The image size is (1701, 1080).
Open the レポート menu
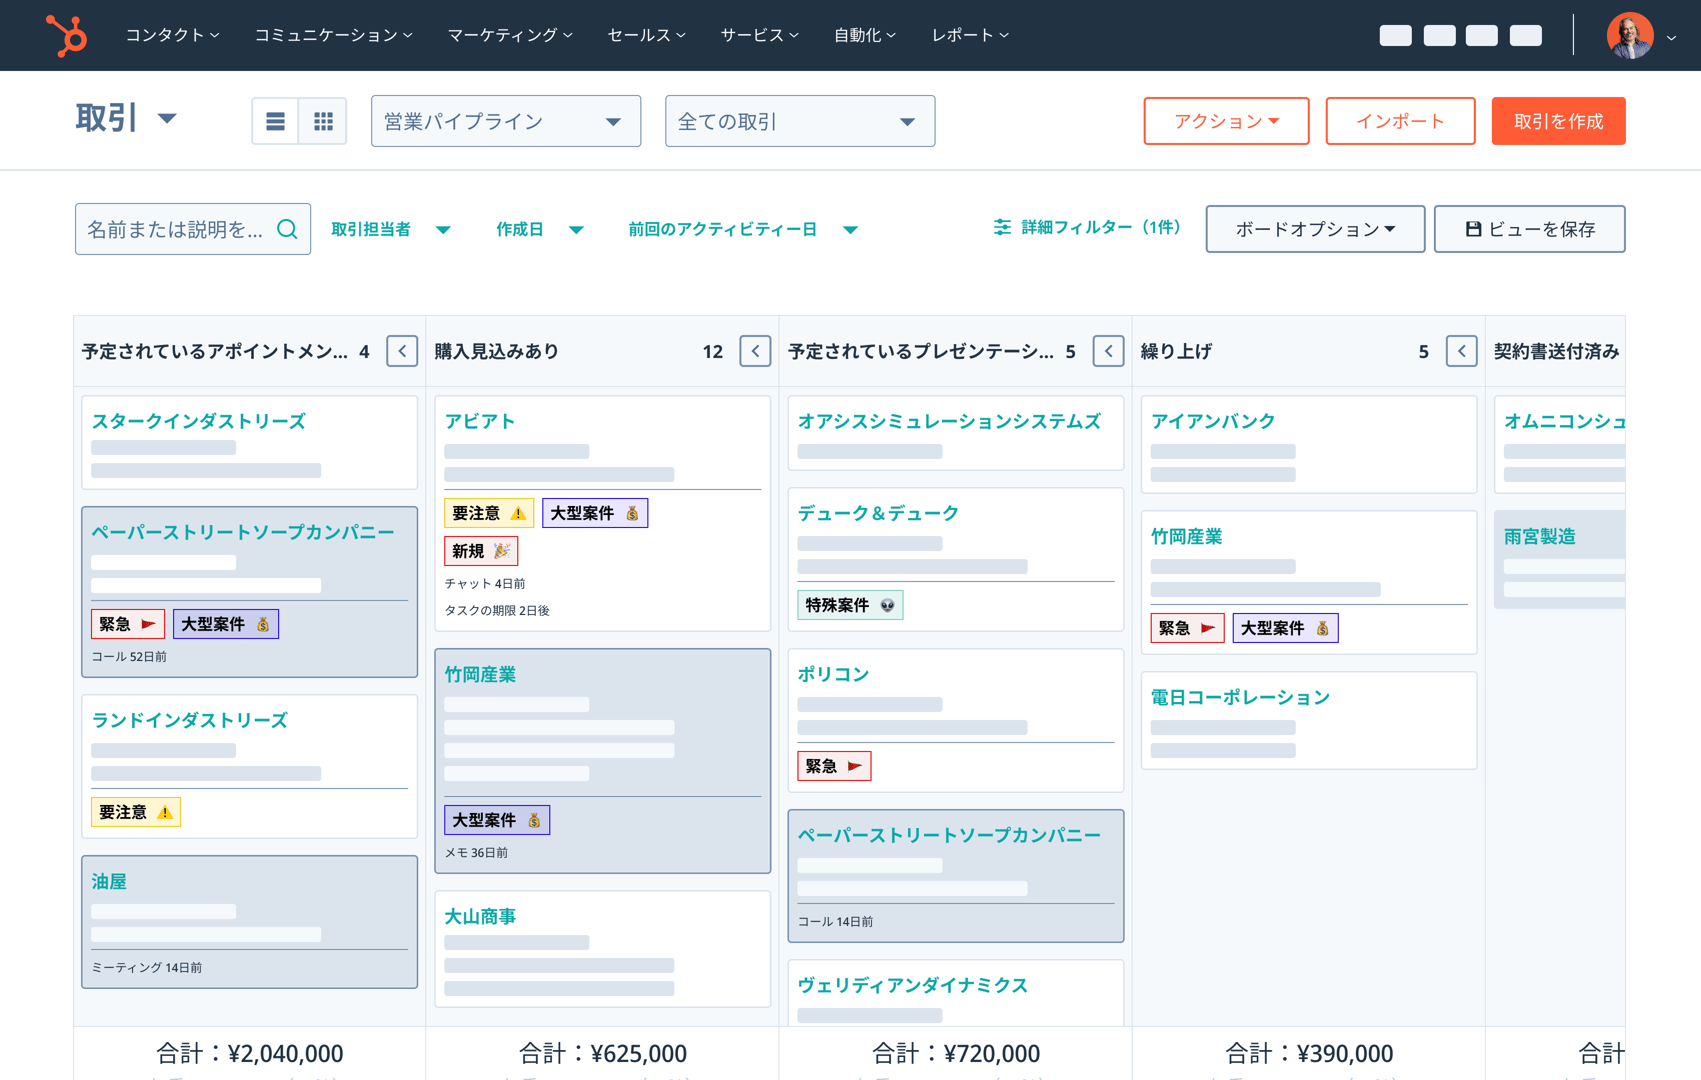967,34
